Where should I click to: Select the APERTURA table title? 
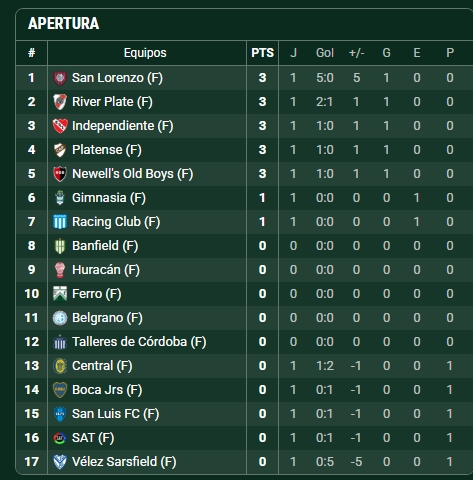pyautogui.click(x=64, y=23)
